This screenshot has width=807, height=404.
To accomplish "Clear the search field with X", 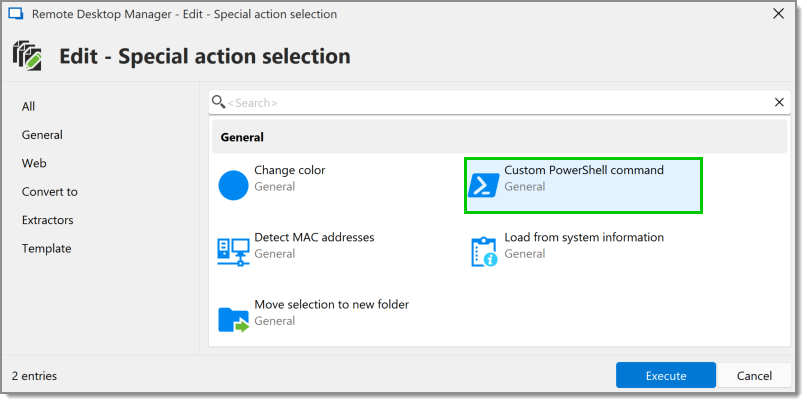I will click(779, 102).
